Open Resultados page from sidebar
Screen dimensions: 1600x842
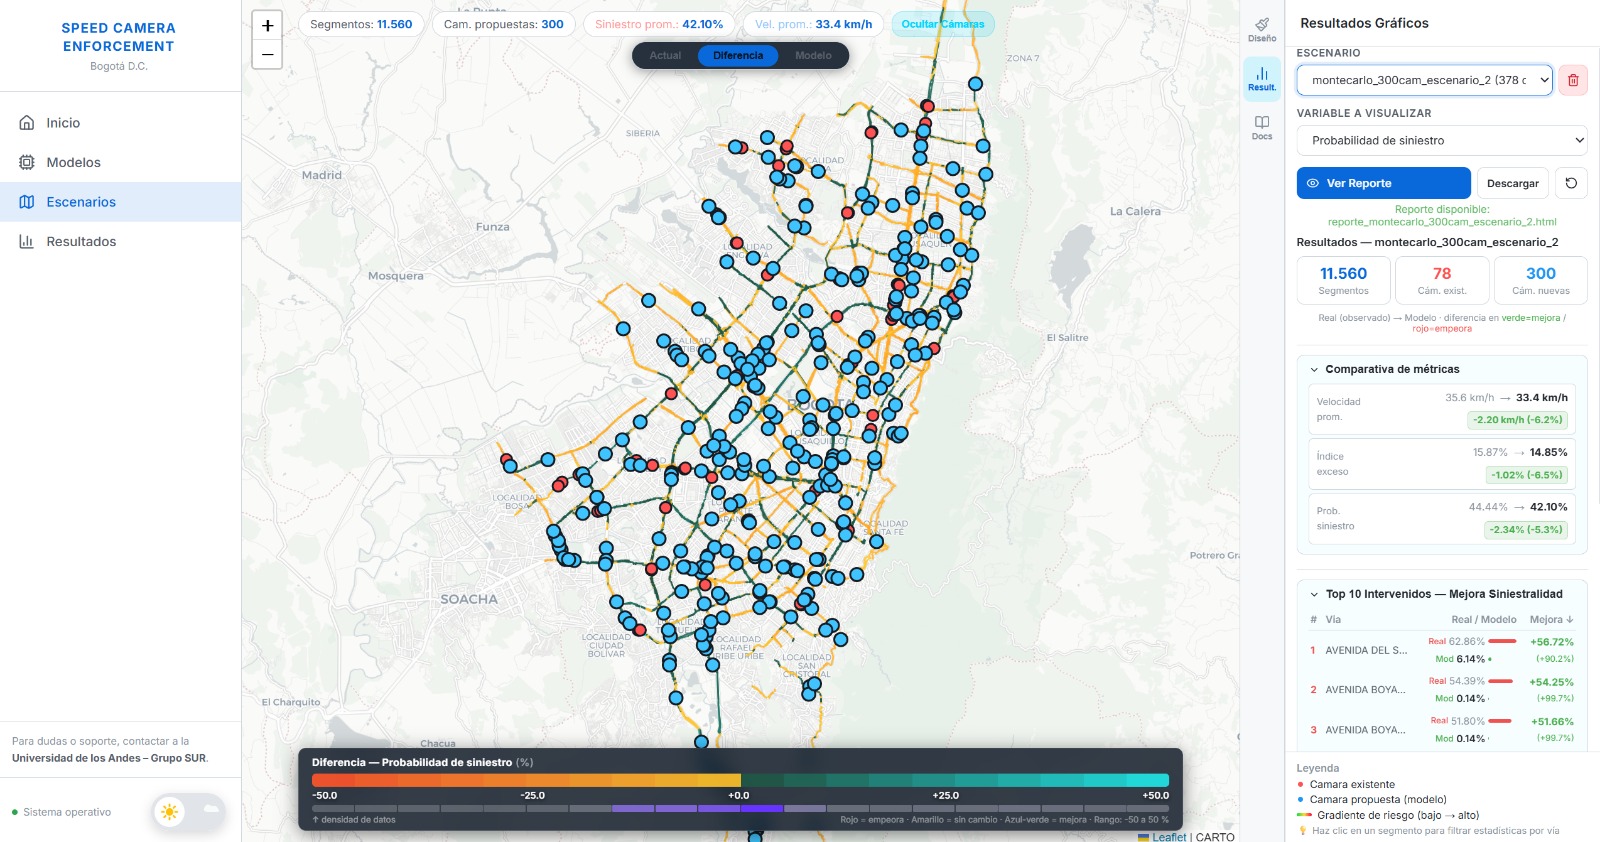point(81,242)
